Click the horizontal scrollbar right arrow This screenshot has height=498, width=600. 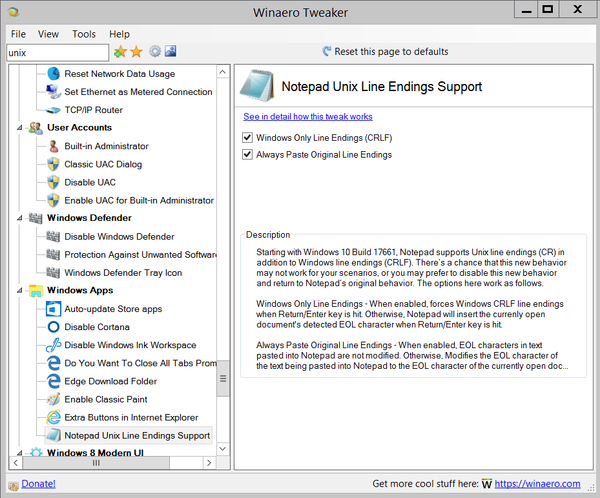pyautogui.click(x=209, y=463)
